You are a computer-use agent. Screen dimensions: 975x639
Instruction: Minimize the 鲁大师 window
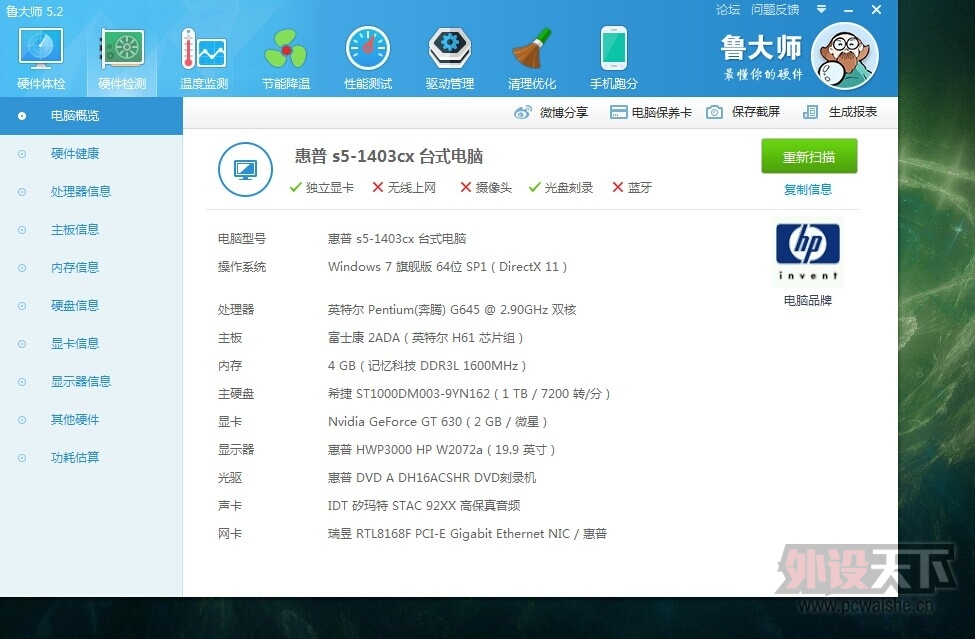tap(849, 11)
